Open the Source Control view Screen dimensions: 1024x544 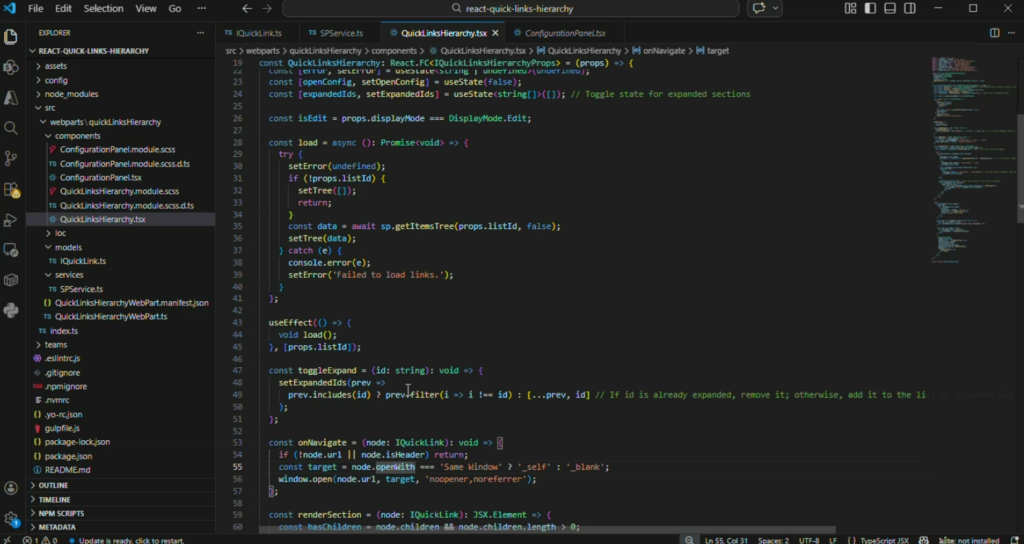click(12, 158)
